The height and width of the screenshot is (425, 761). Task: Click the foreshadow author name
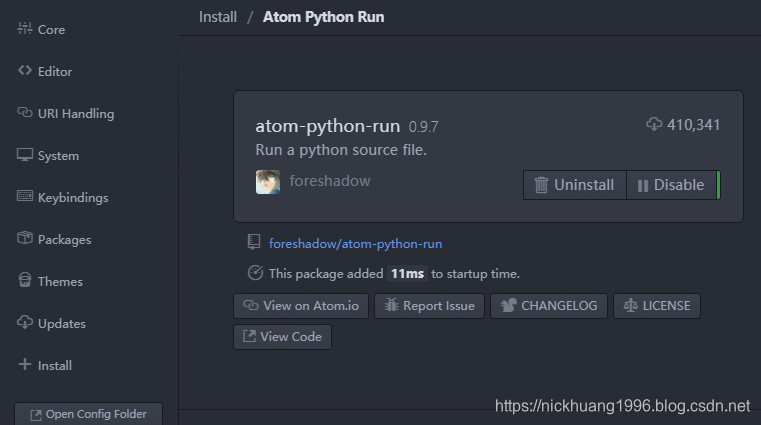[330, 181]
